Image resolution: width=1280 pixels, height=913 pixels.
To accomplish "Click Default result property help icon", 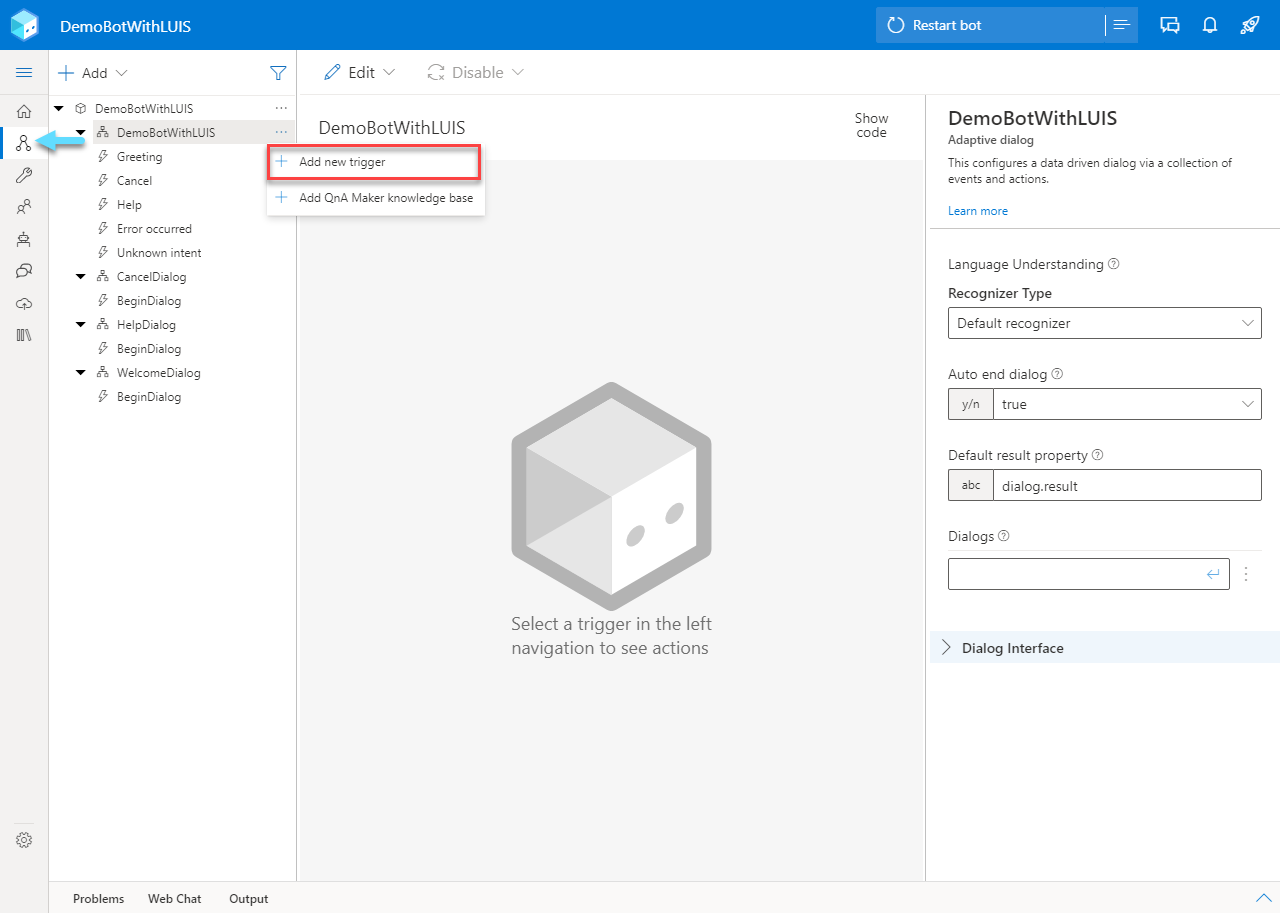I will click(x=1097, y=455).
